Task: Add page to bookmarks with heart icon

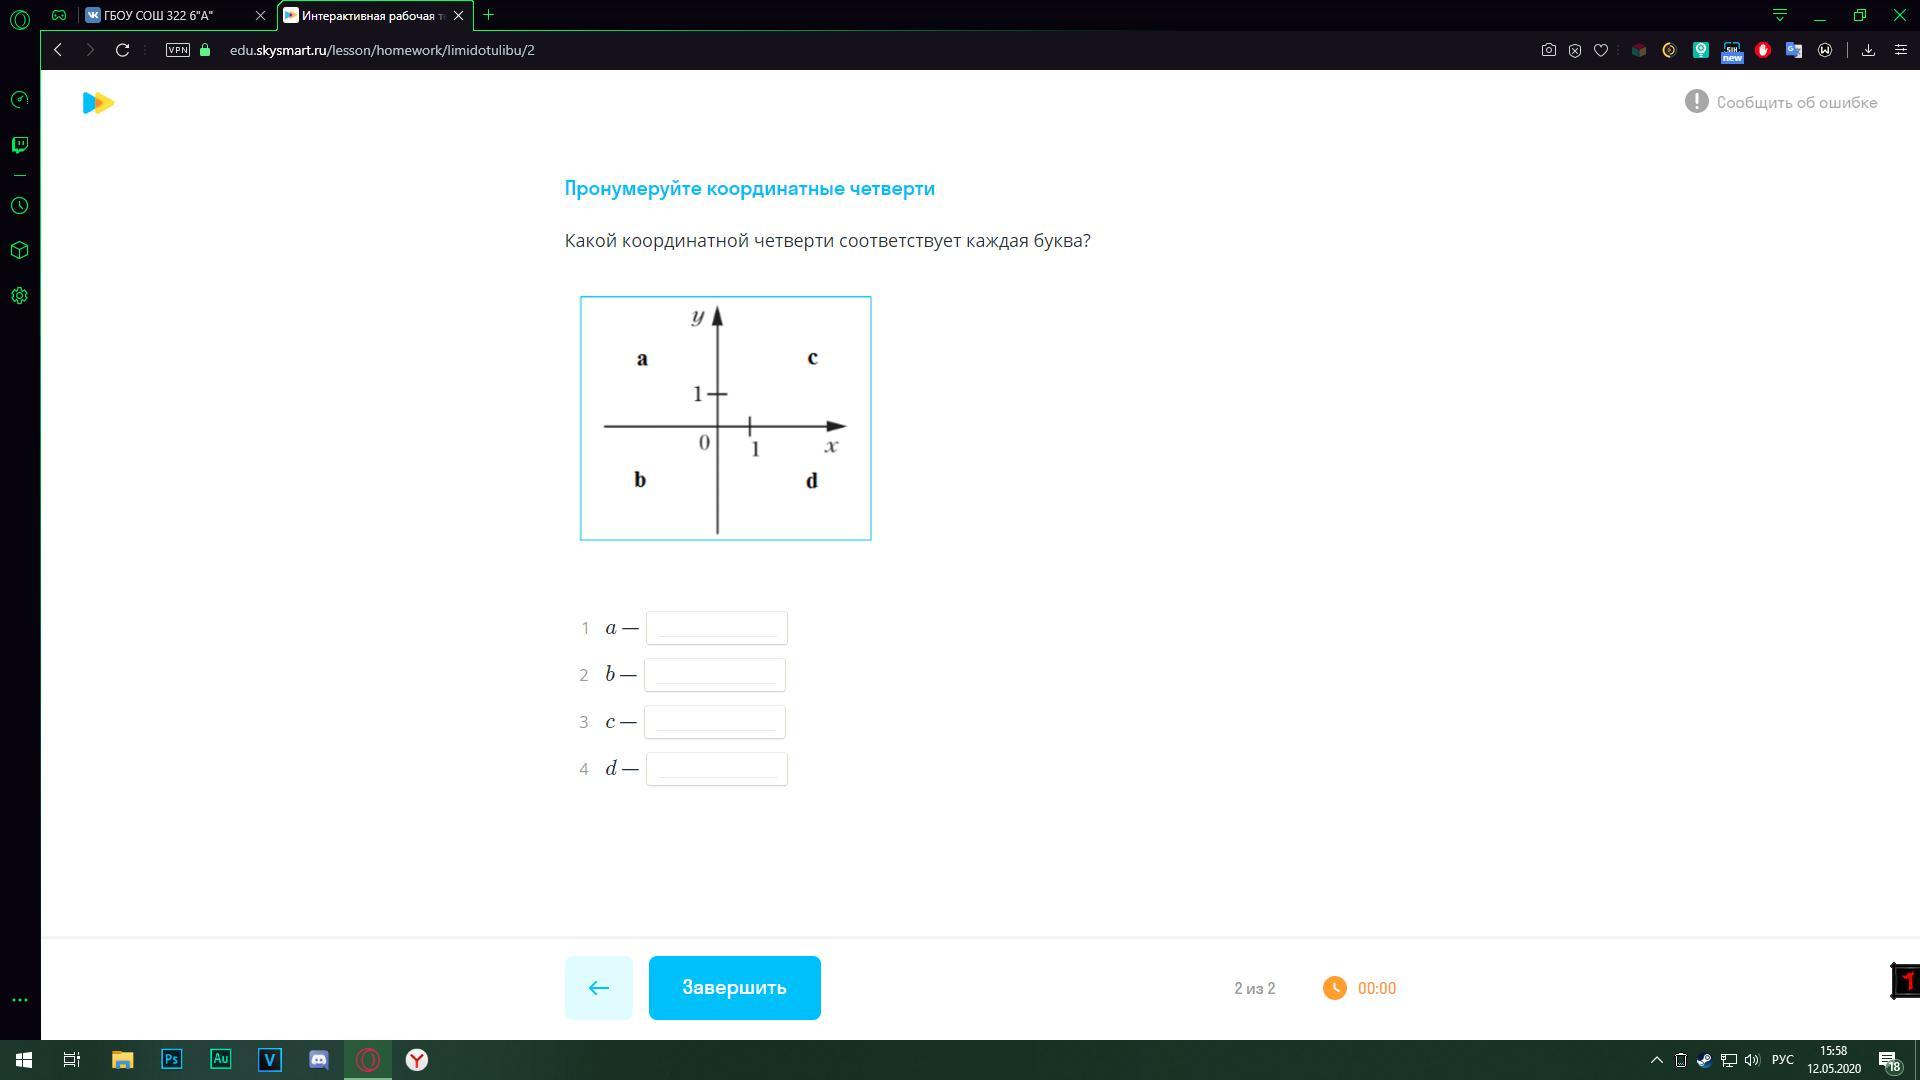Action: [x=1601, y=50]
